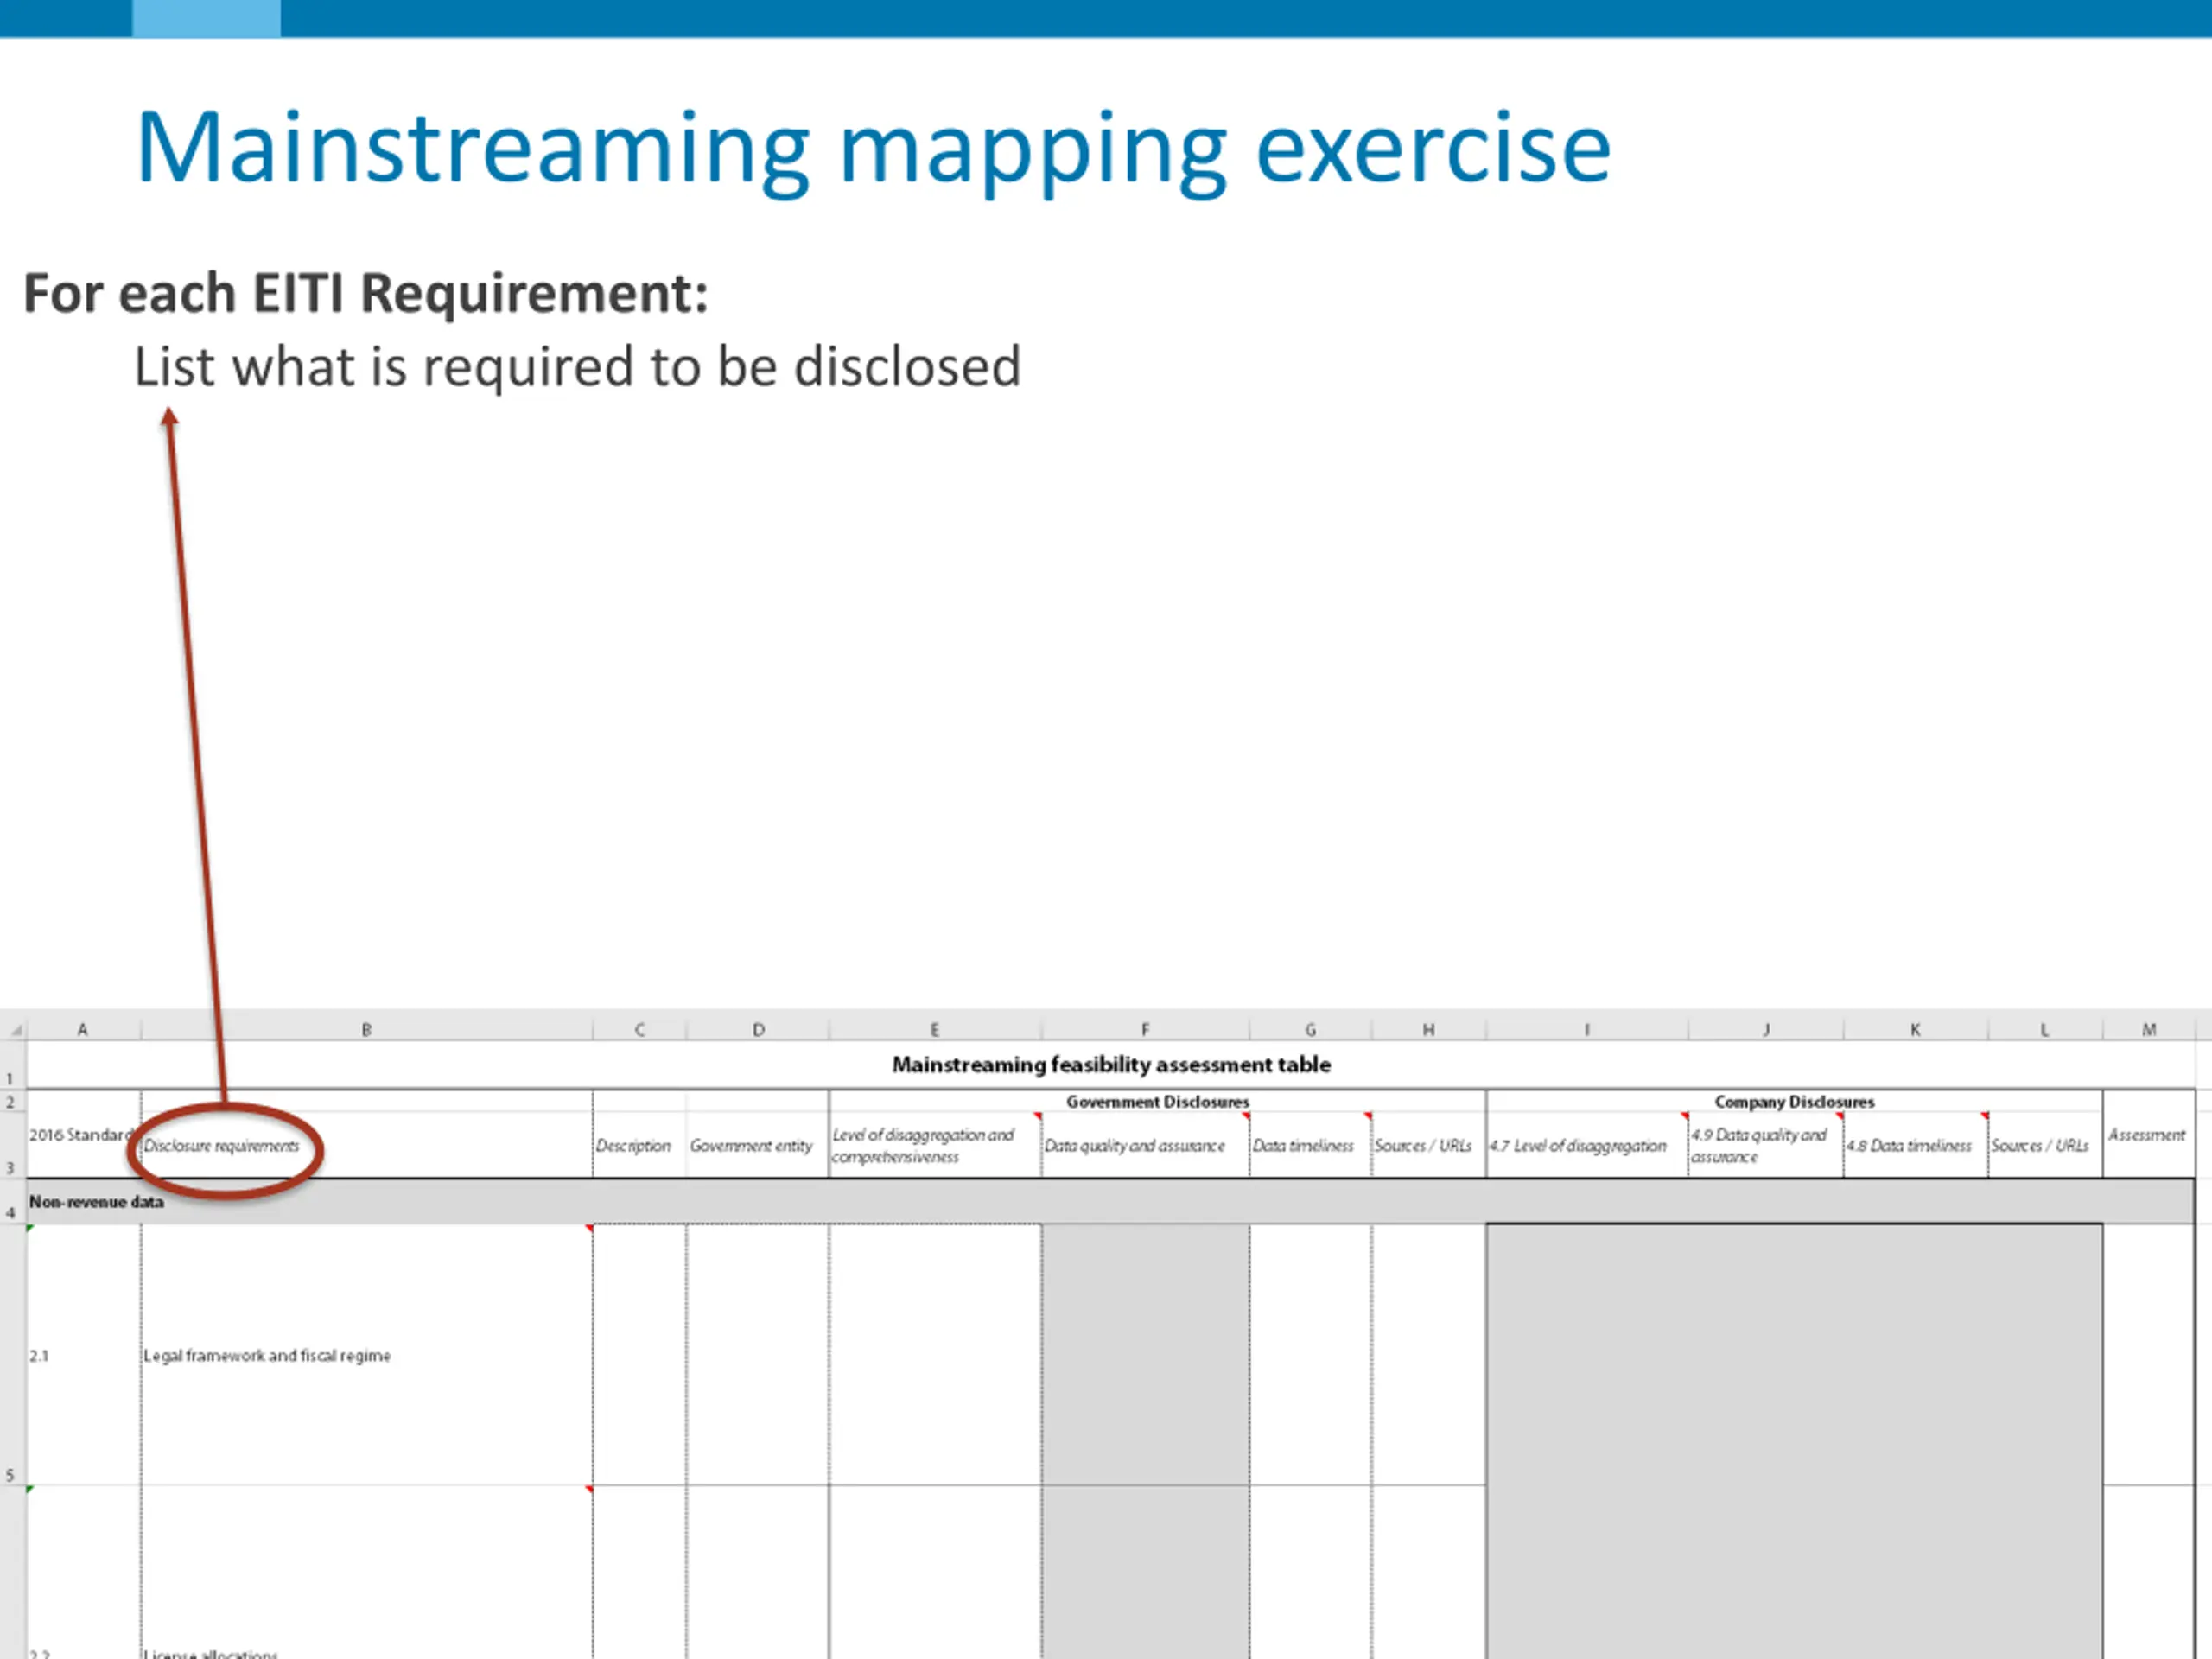2212x1659 pixels.
Task: Select column D header
Action: (x=758, y=1029)
